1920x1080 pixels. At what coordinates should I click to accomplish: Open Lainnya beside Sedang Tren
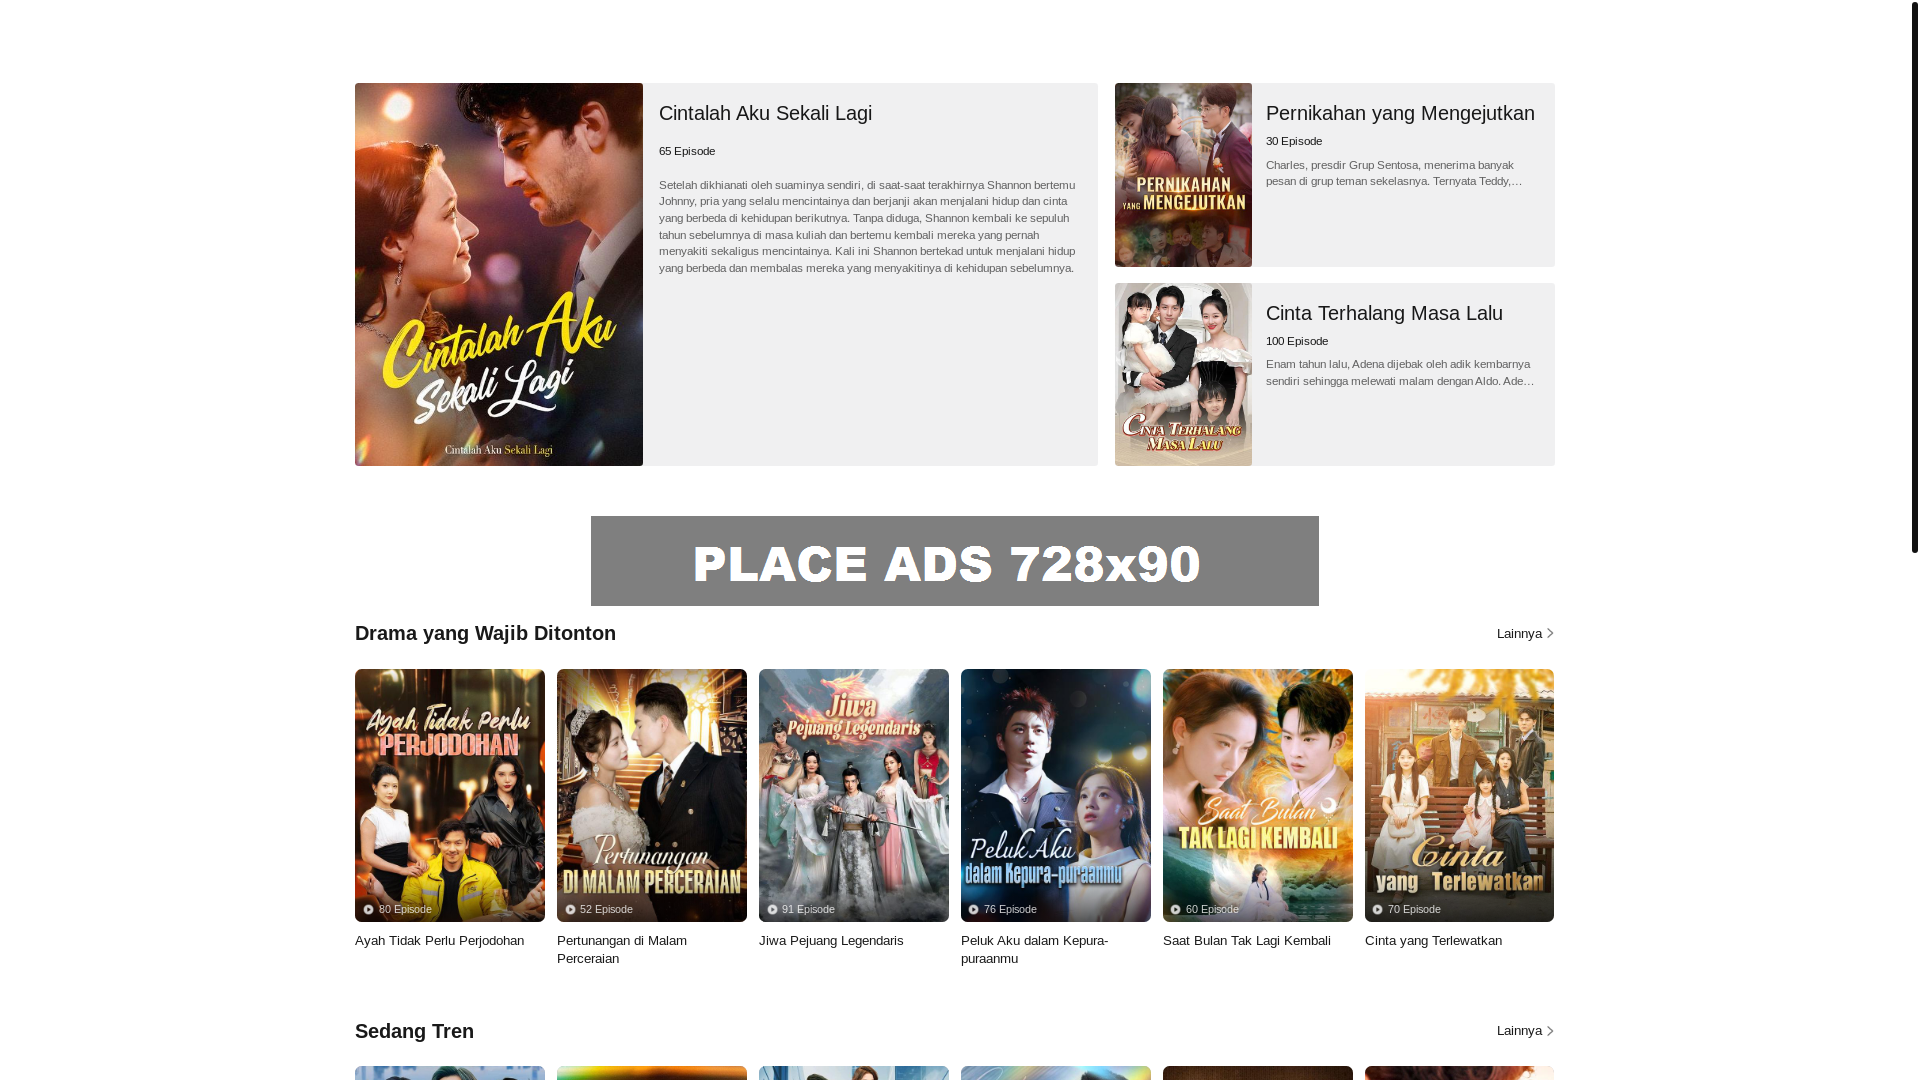[1519, 1031]
